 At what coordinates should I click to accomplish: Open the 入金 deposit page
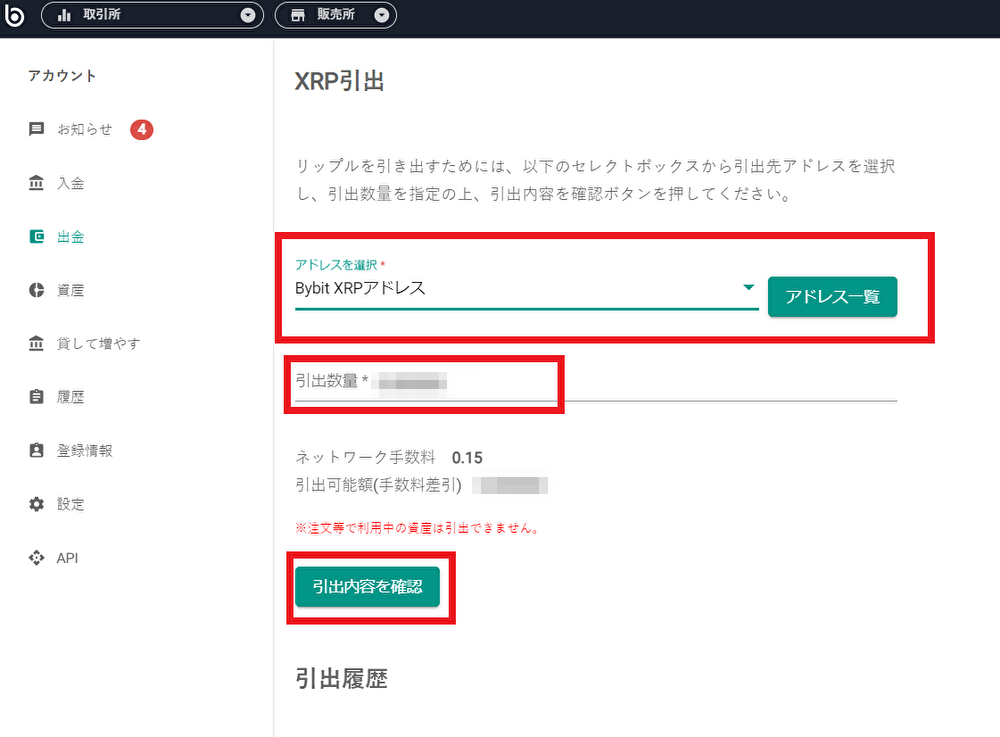[x=70, y=183]
